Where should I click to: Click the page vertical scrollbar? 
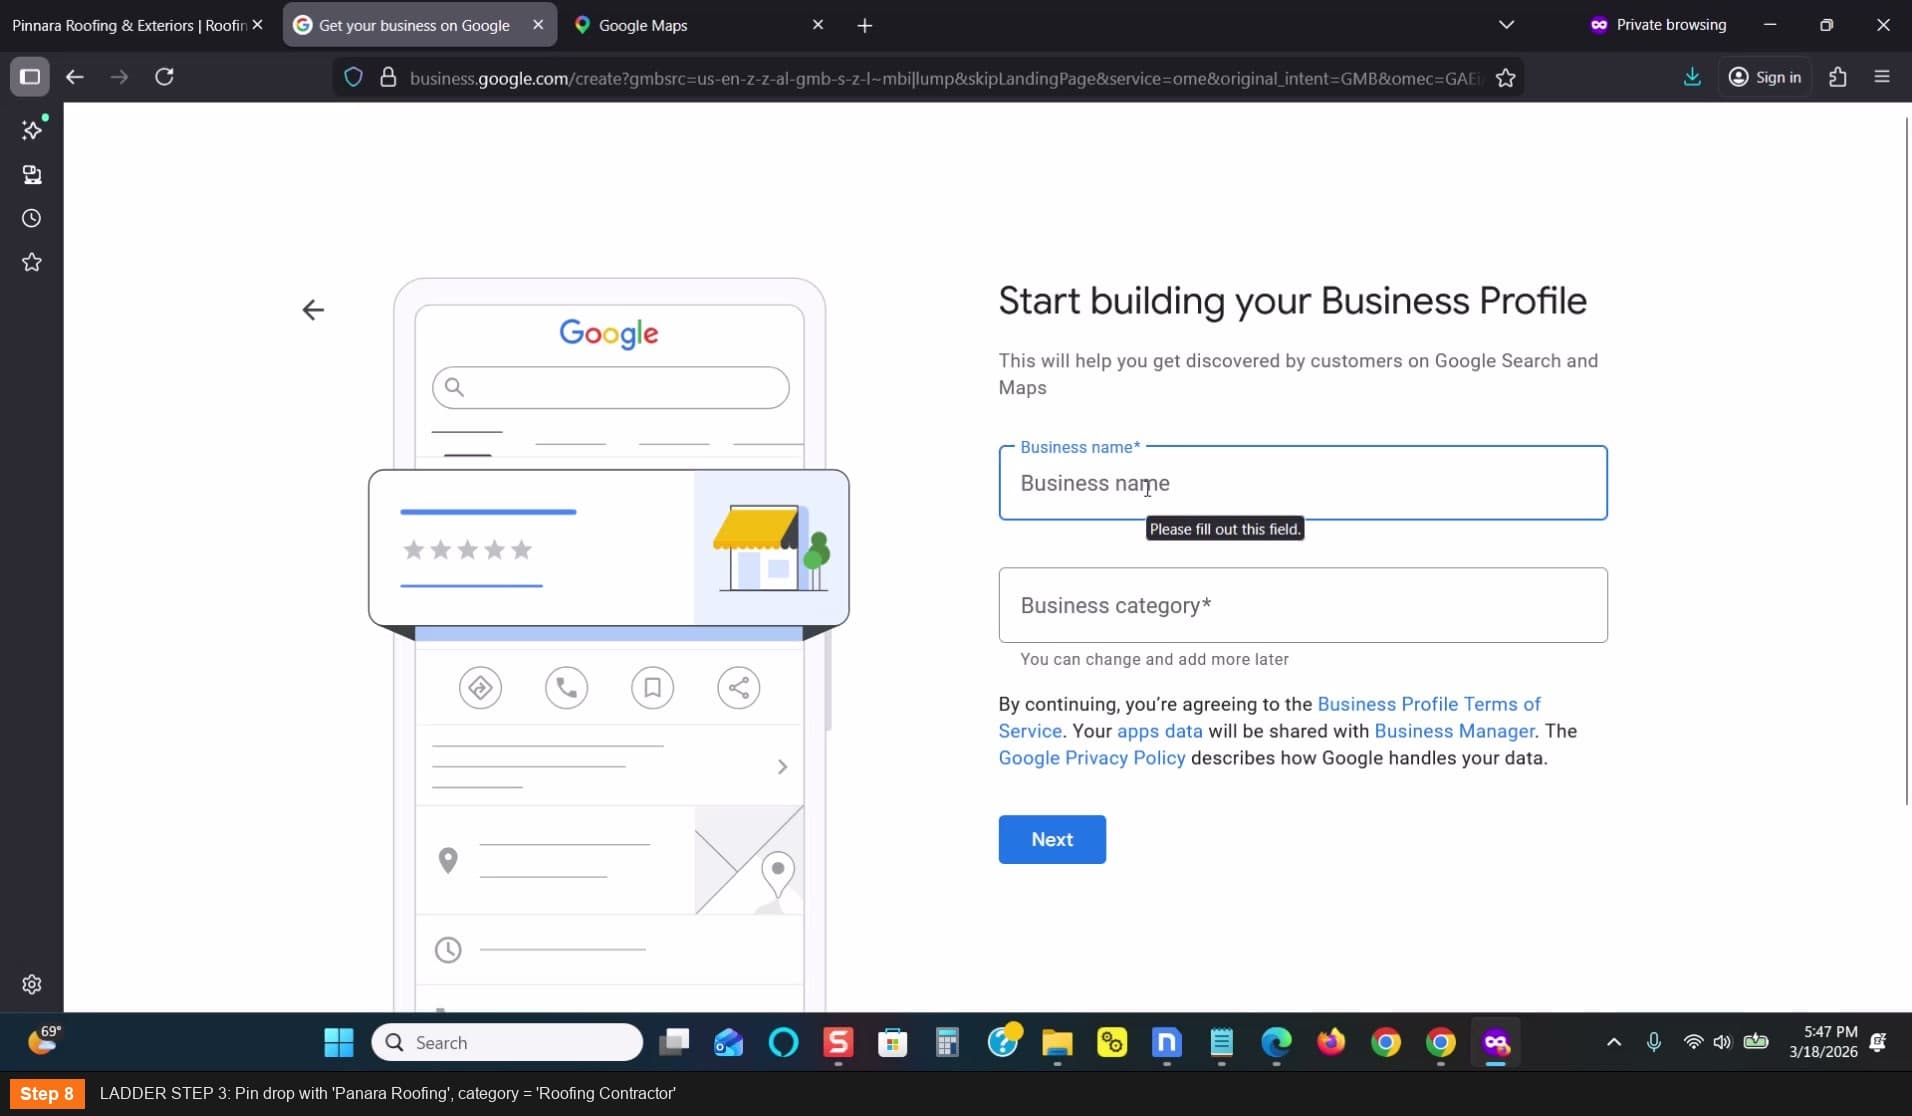click(1906, 460)
